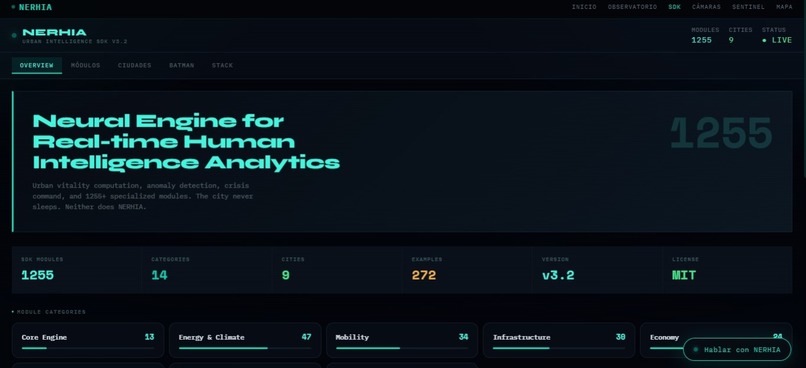This screenshot has height=368, width=806.
Task: Click the Urban vitality description paragraph
Action: 143,196
